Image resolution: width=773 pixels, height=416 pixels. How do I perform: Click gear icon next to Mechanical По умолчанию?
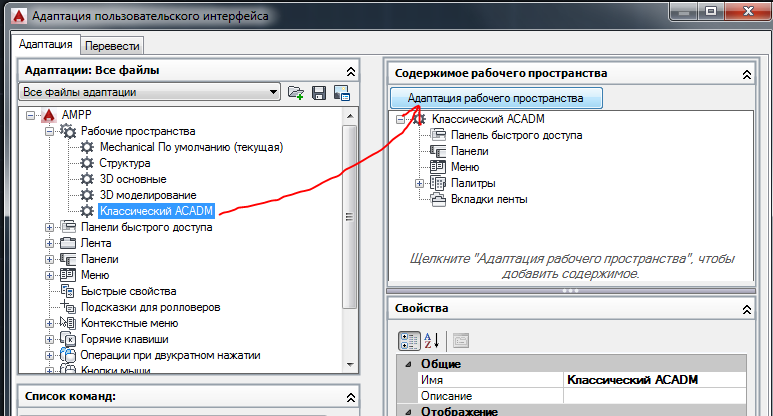point(87,147)
